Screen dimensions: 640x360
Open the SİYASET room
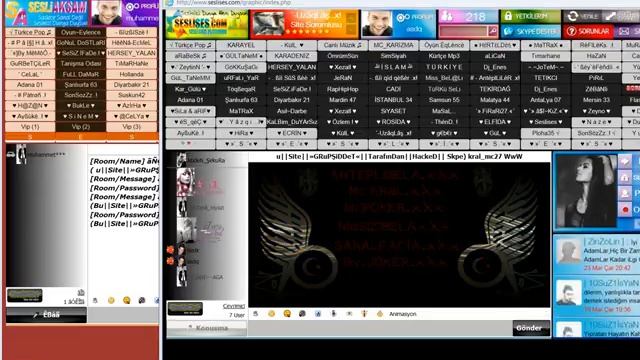[x=393, y=111]
